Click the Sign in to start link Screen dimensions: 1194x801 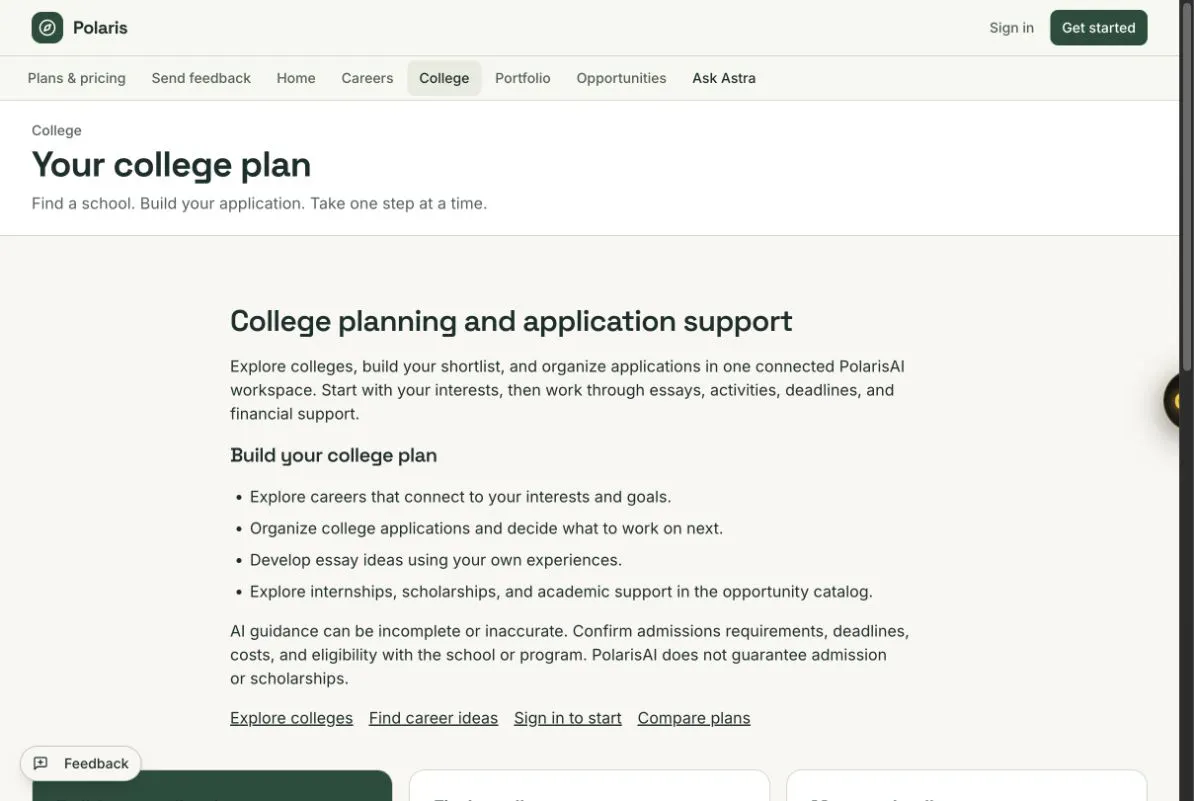tap(567, 718)
